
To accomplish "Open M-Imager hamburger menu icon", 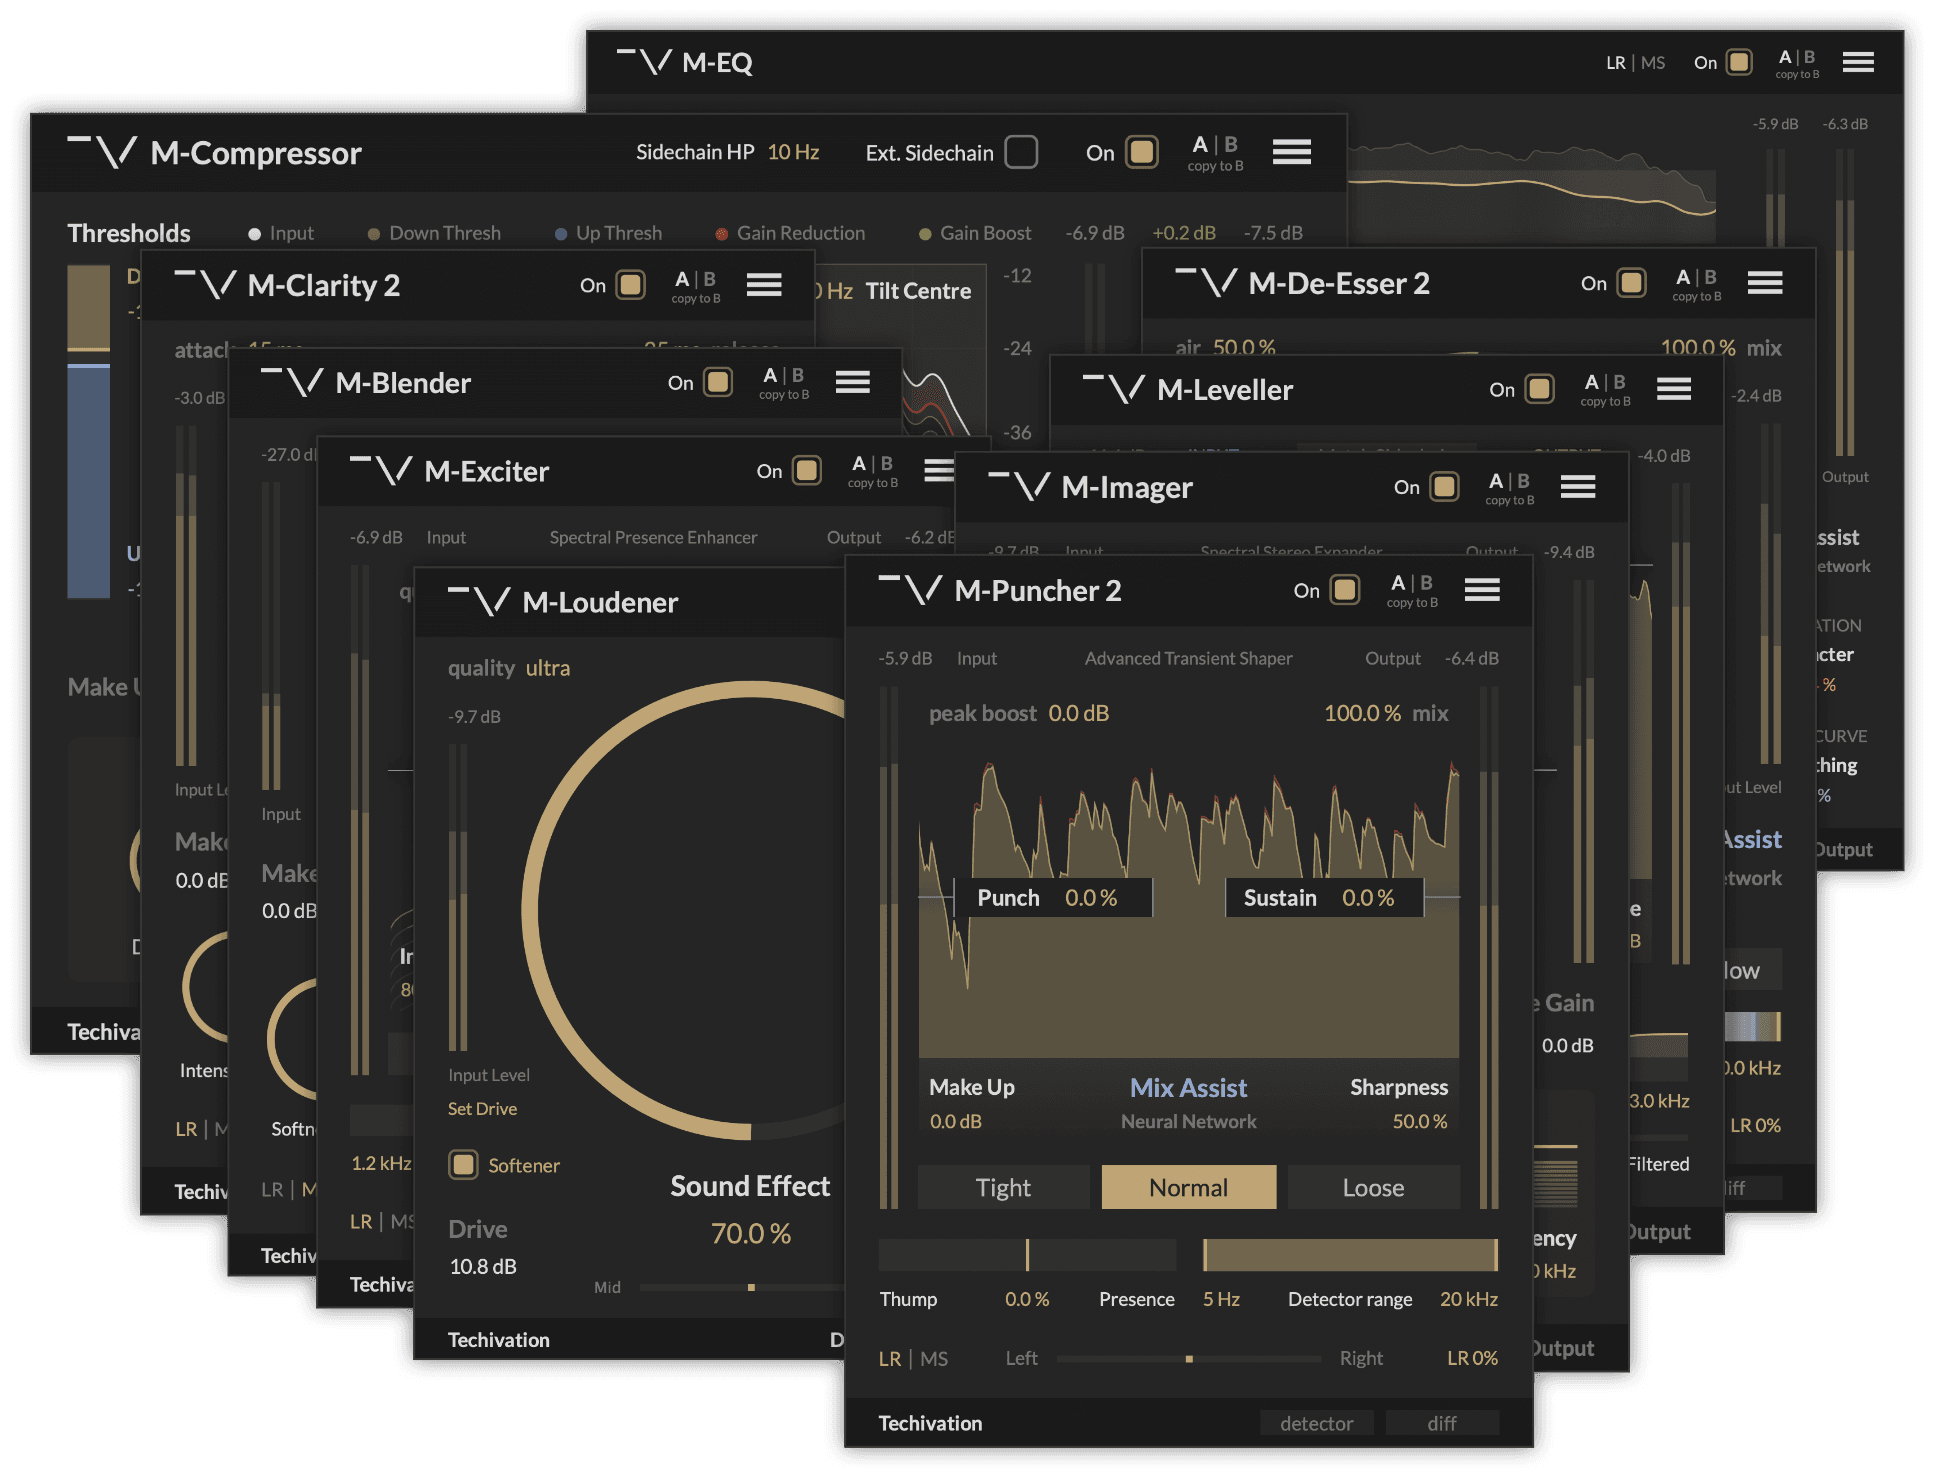I will [1577, 487].
